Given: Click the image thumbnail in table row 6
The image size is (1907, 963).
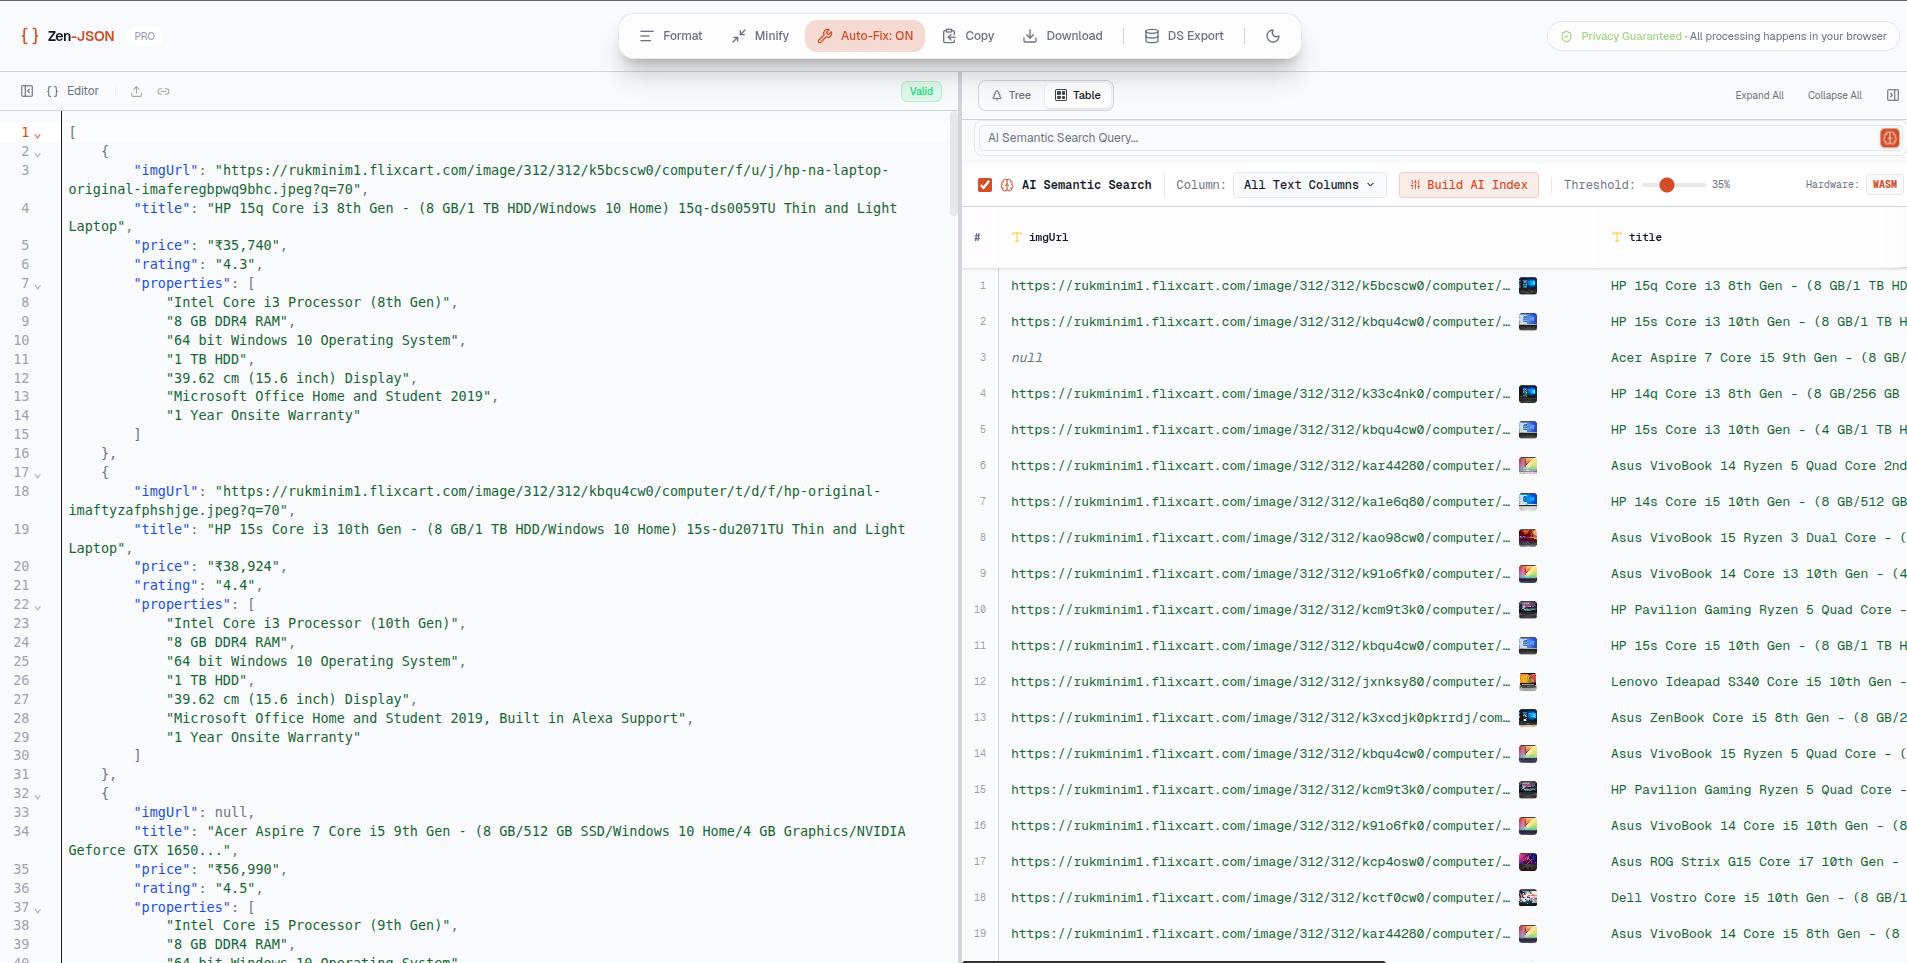Looking at the screenshot, I should pos(1528,466).
